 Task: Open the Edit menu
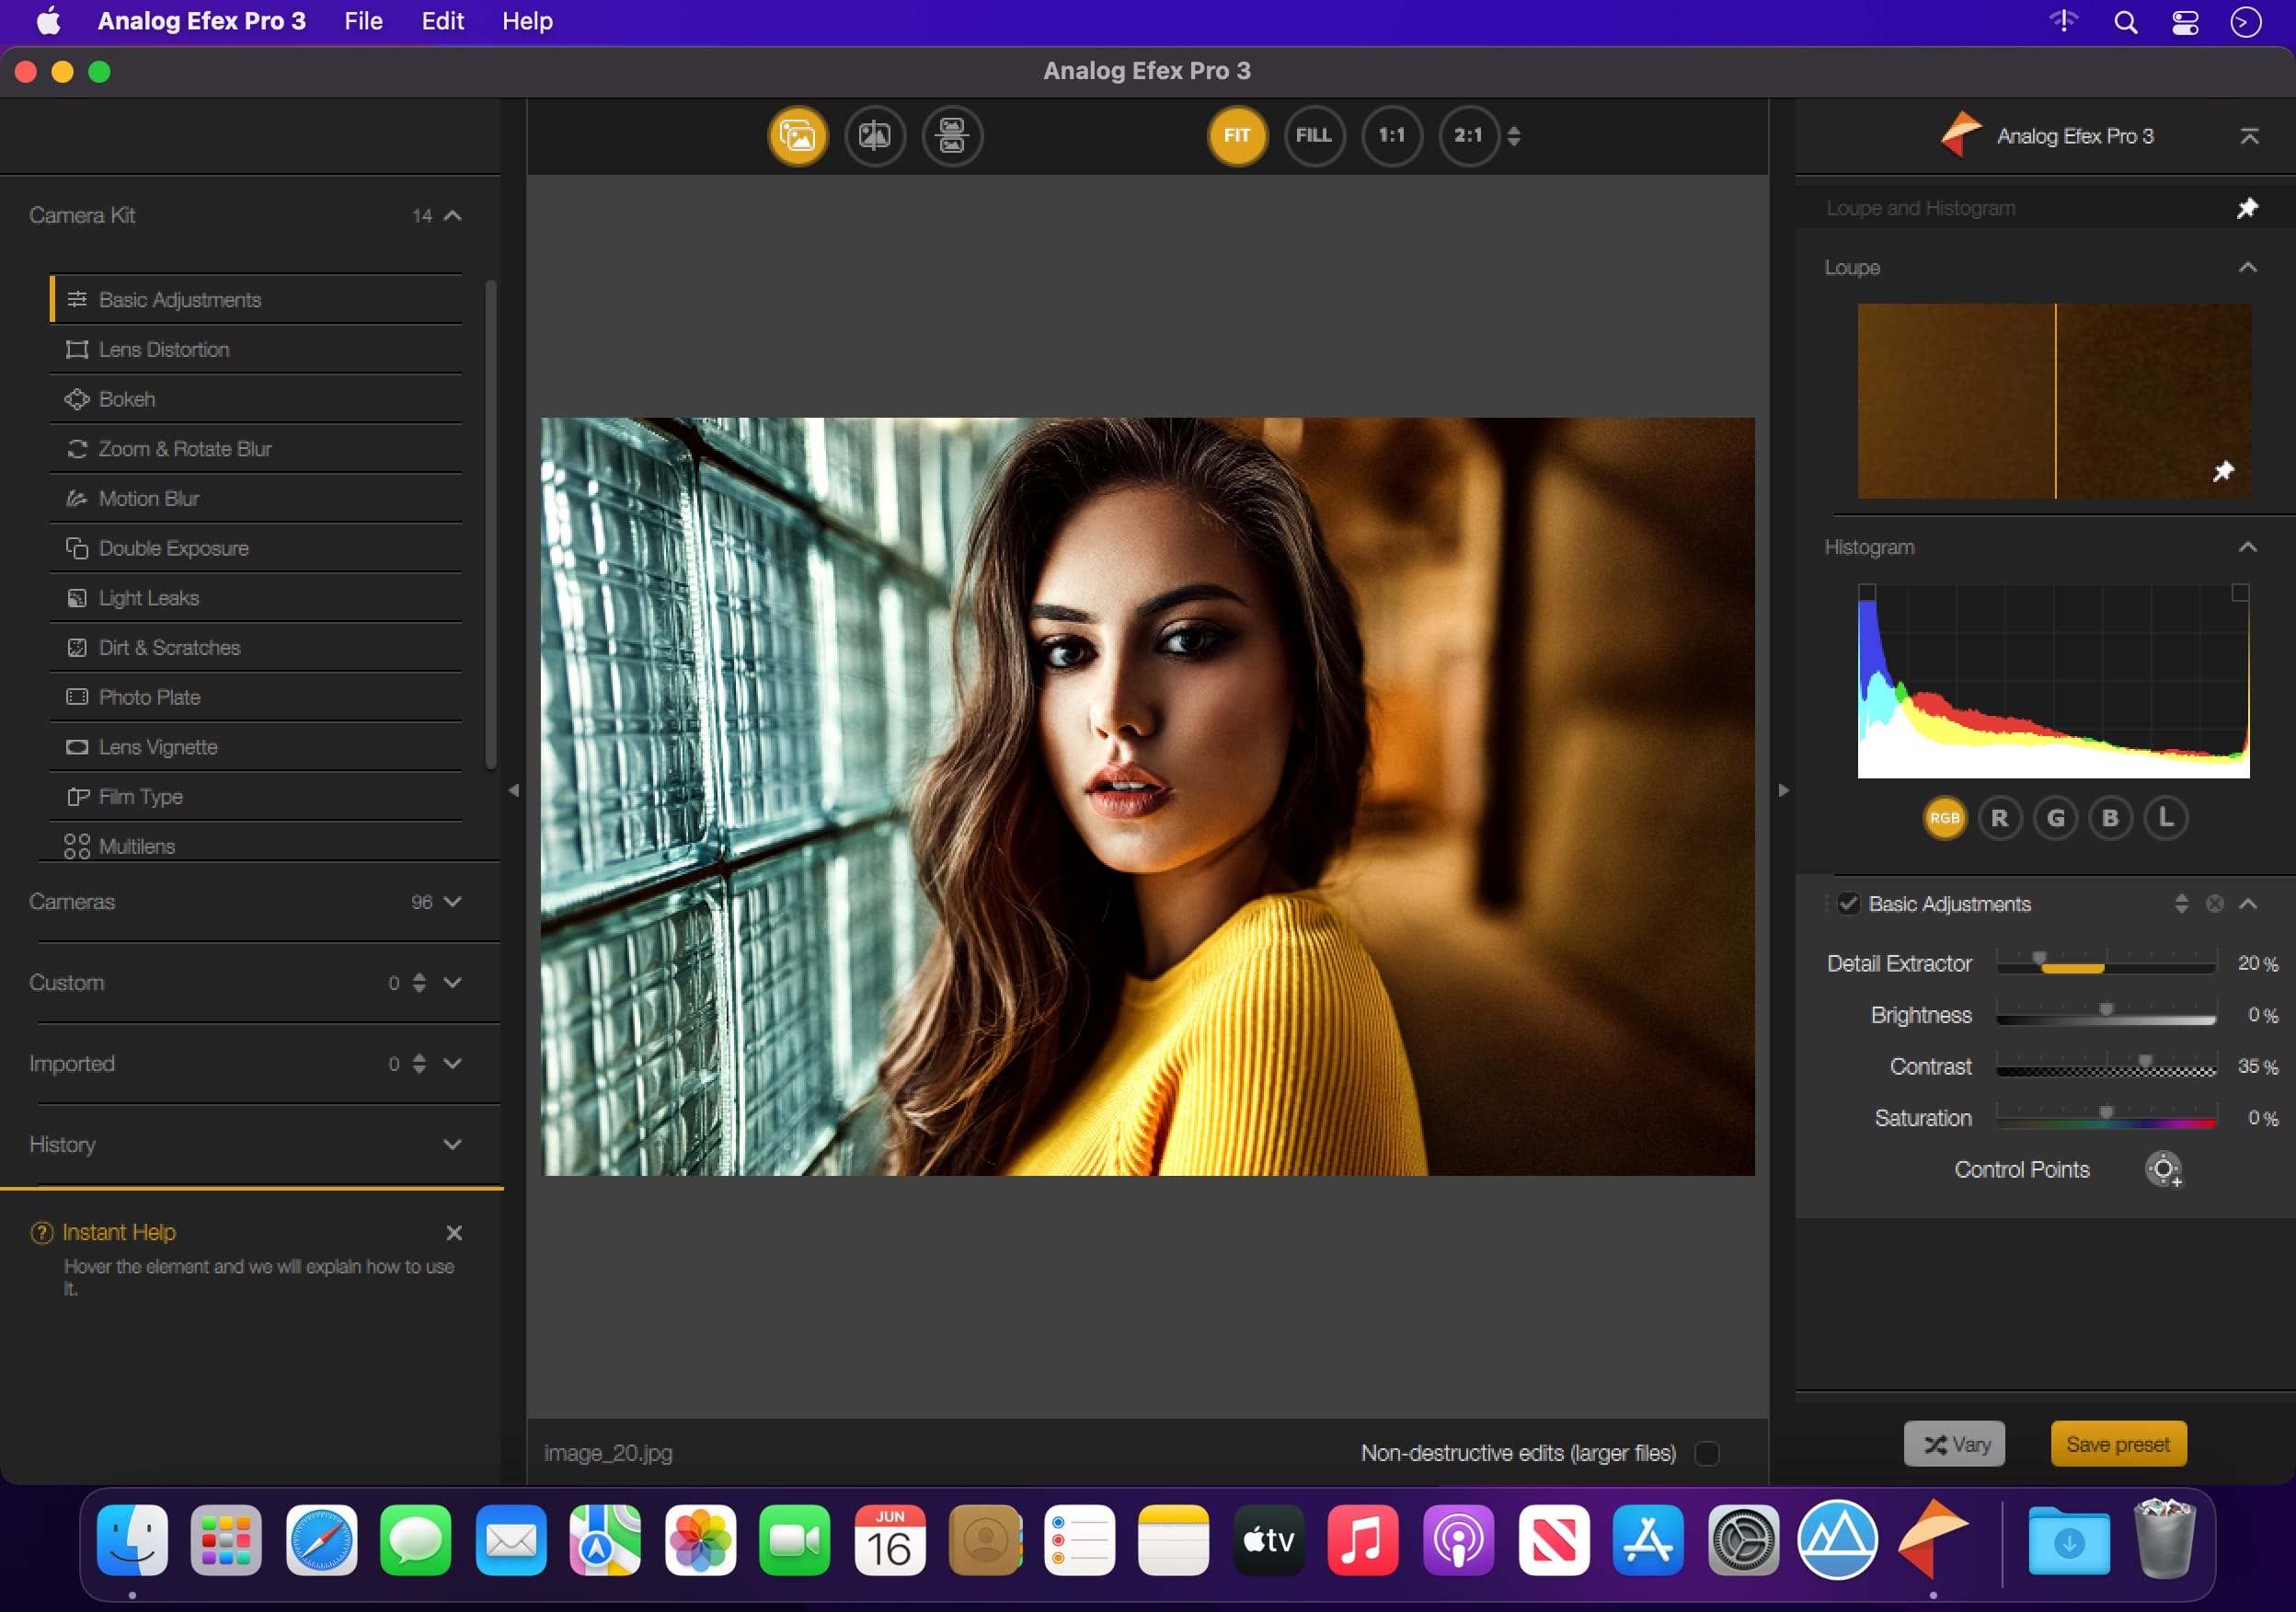(x=442, y=21)
